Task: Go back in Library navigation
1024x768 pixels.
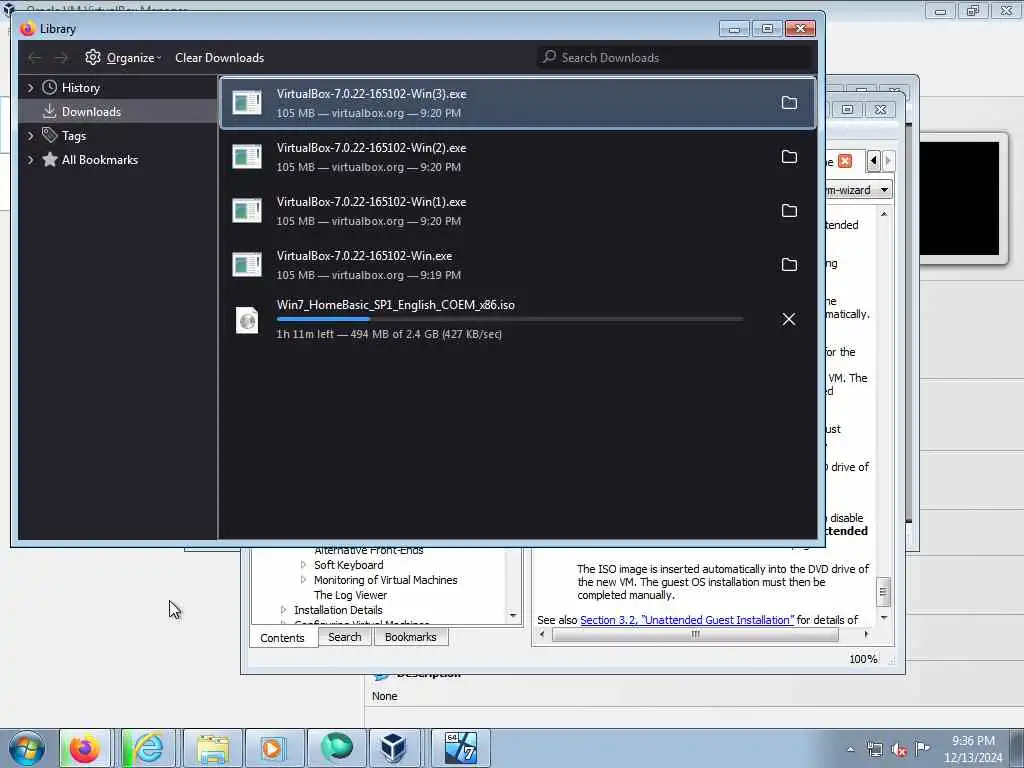Action: click(35, 58)
